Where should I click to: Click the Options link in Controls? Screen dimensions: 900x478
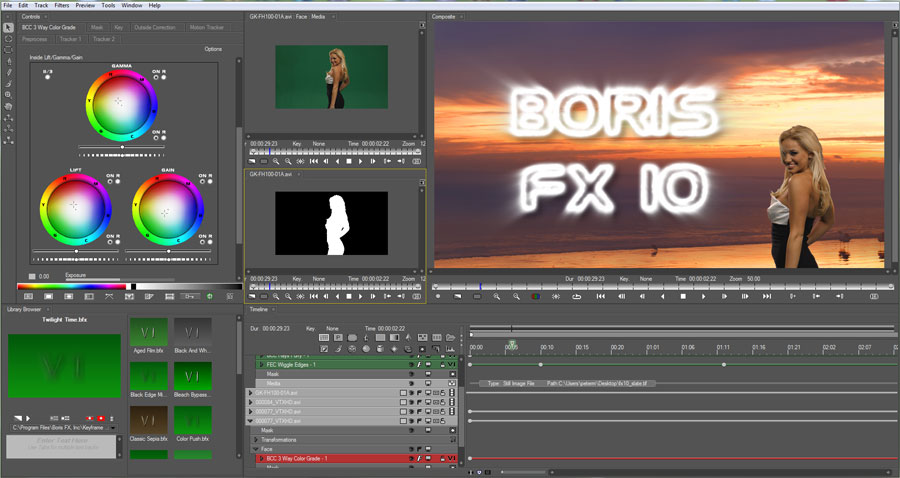pyautogui.click(x=213, y=49)
